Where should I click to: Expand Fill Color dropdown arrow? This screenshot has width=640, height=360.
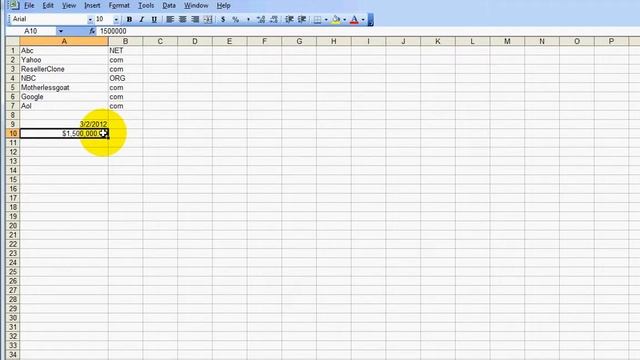click(x=344, y=19)
